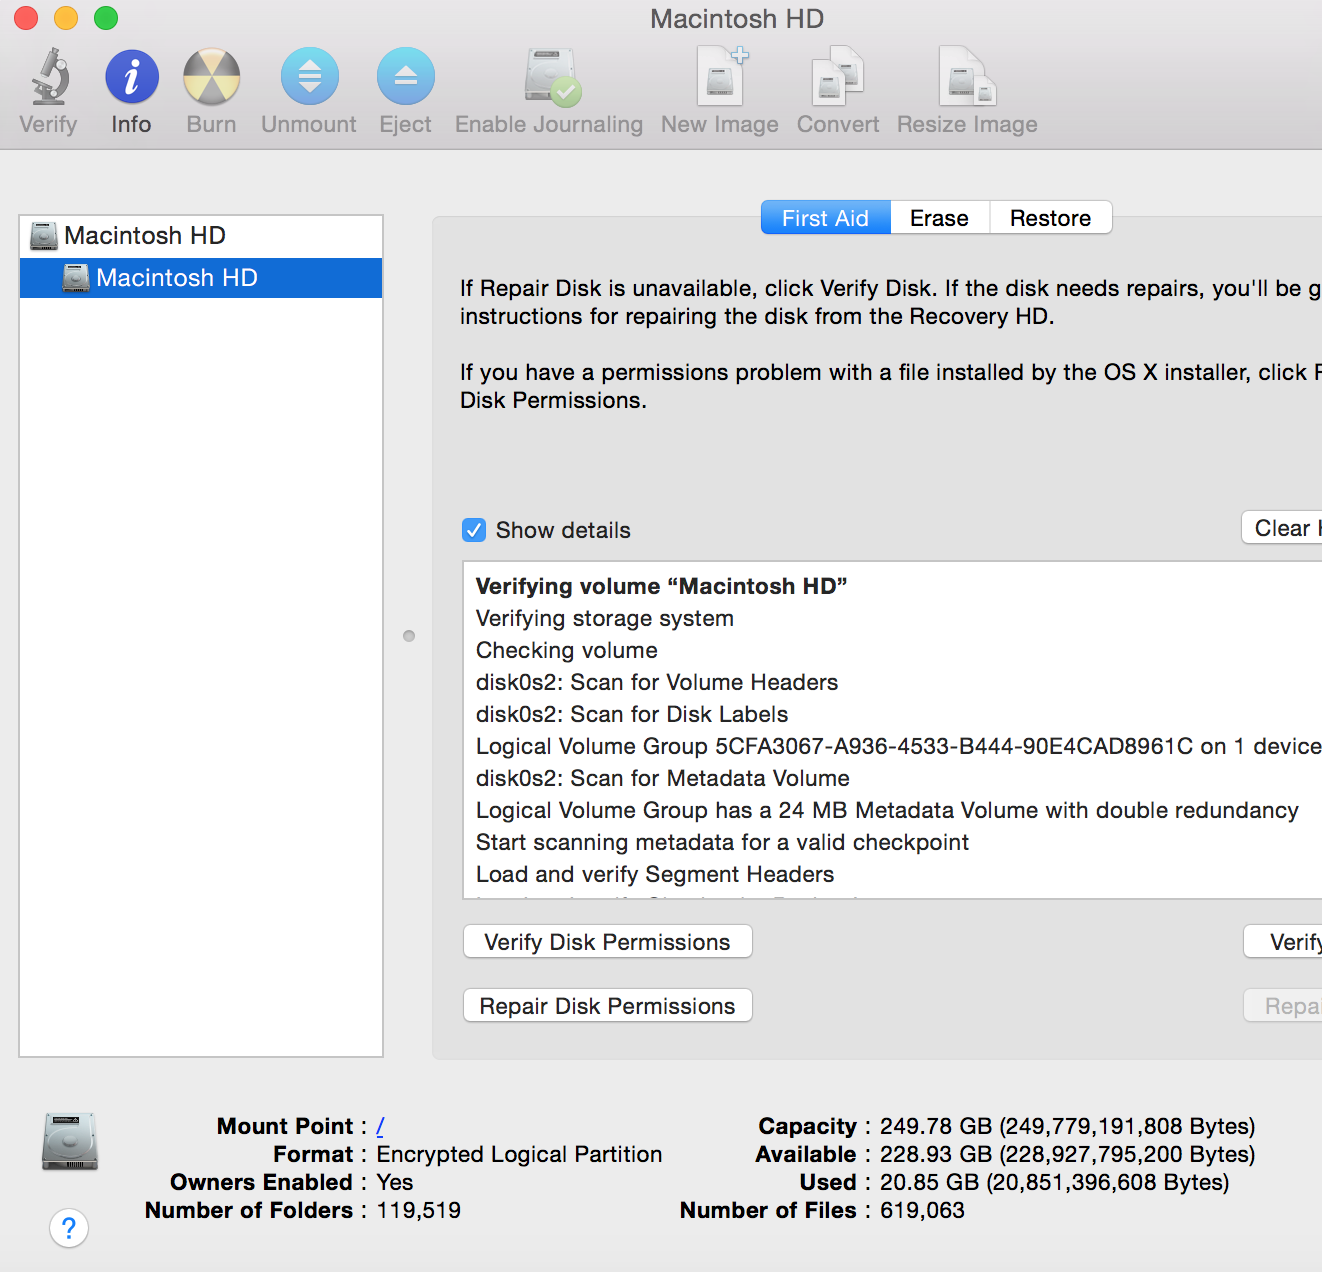Image resolution: width=1322 pixels, height=1272 pixels.
Task: Click the Available value 228.93 GB
Action: (x=1067, y=1154)
